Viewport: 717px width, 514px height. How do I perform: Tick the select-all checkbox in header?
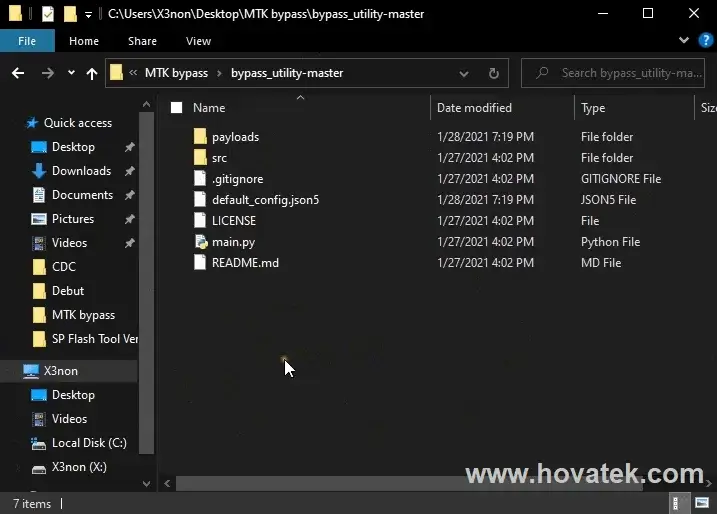pyautogui.click(x=176, y=107)
